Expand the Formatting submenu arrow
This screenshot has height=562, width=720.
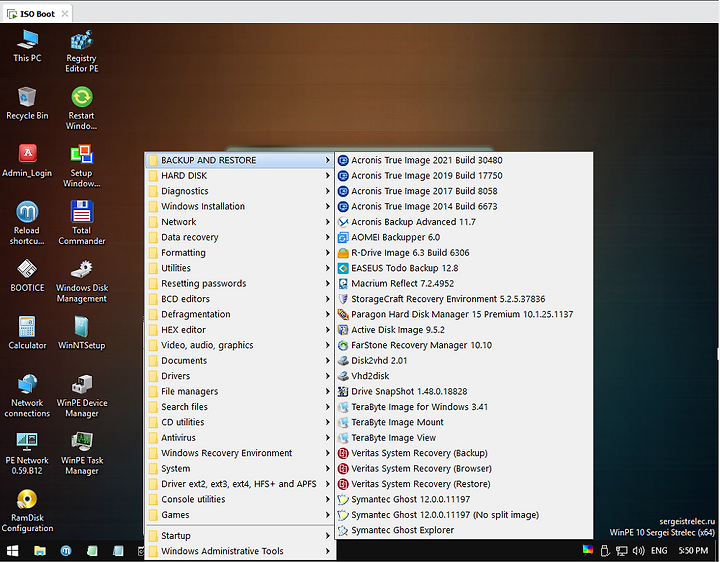[x=327, y=253]
